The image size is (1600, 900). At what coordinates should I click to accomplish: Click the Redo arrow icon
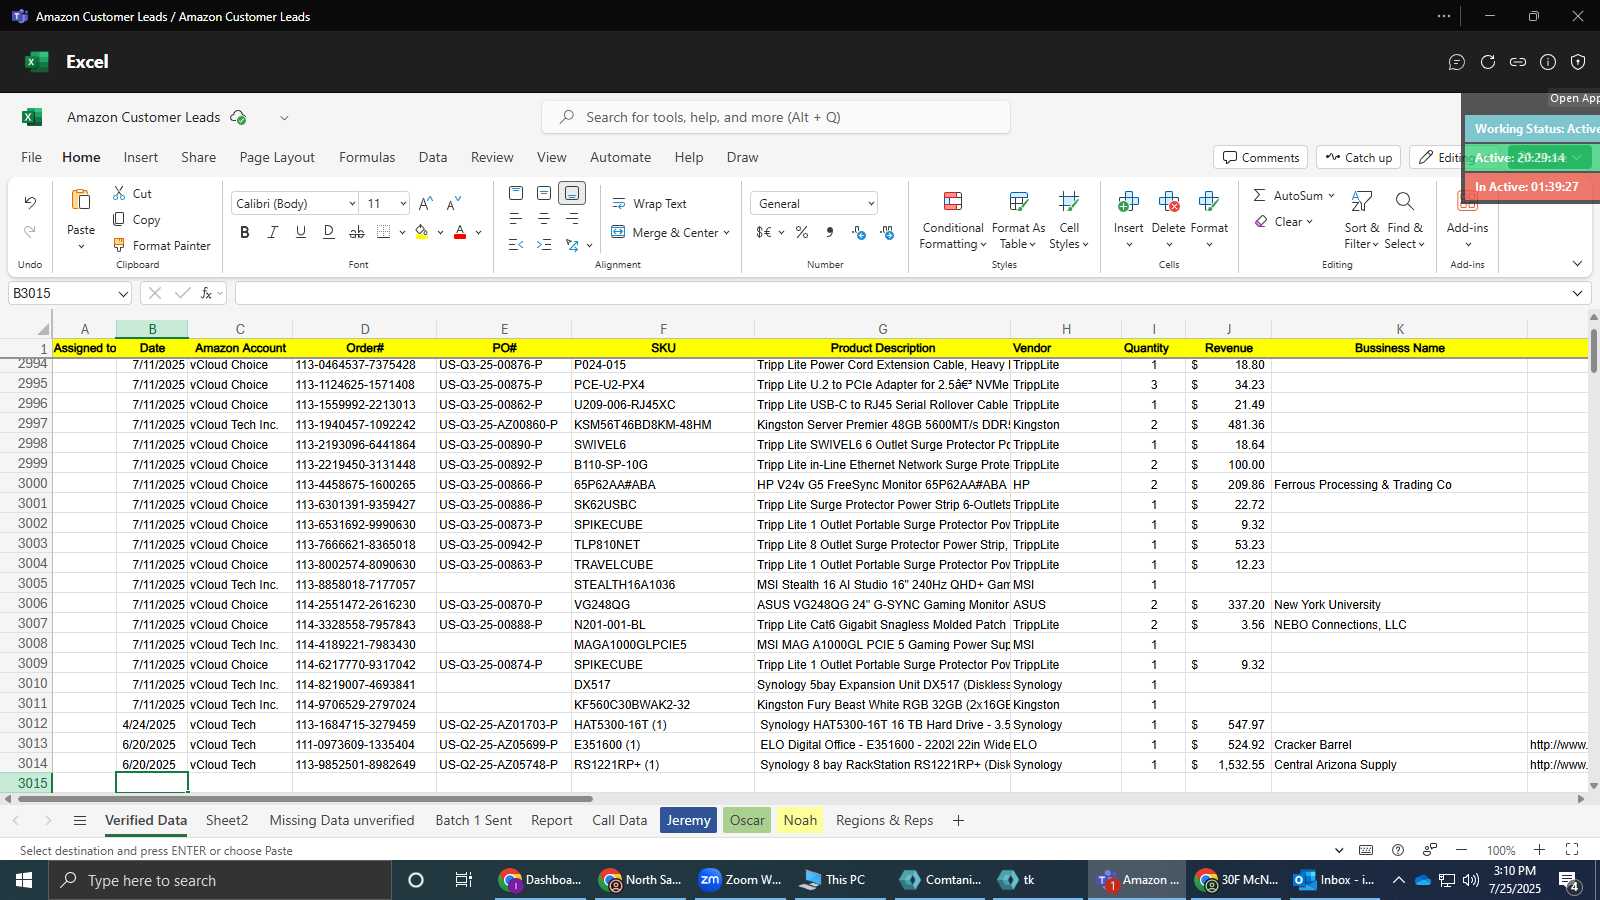(x=30, y=231)
